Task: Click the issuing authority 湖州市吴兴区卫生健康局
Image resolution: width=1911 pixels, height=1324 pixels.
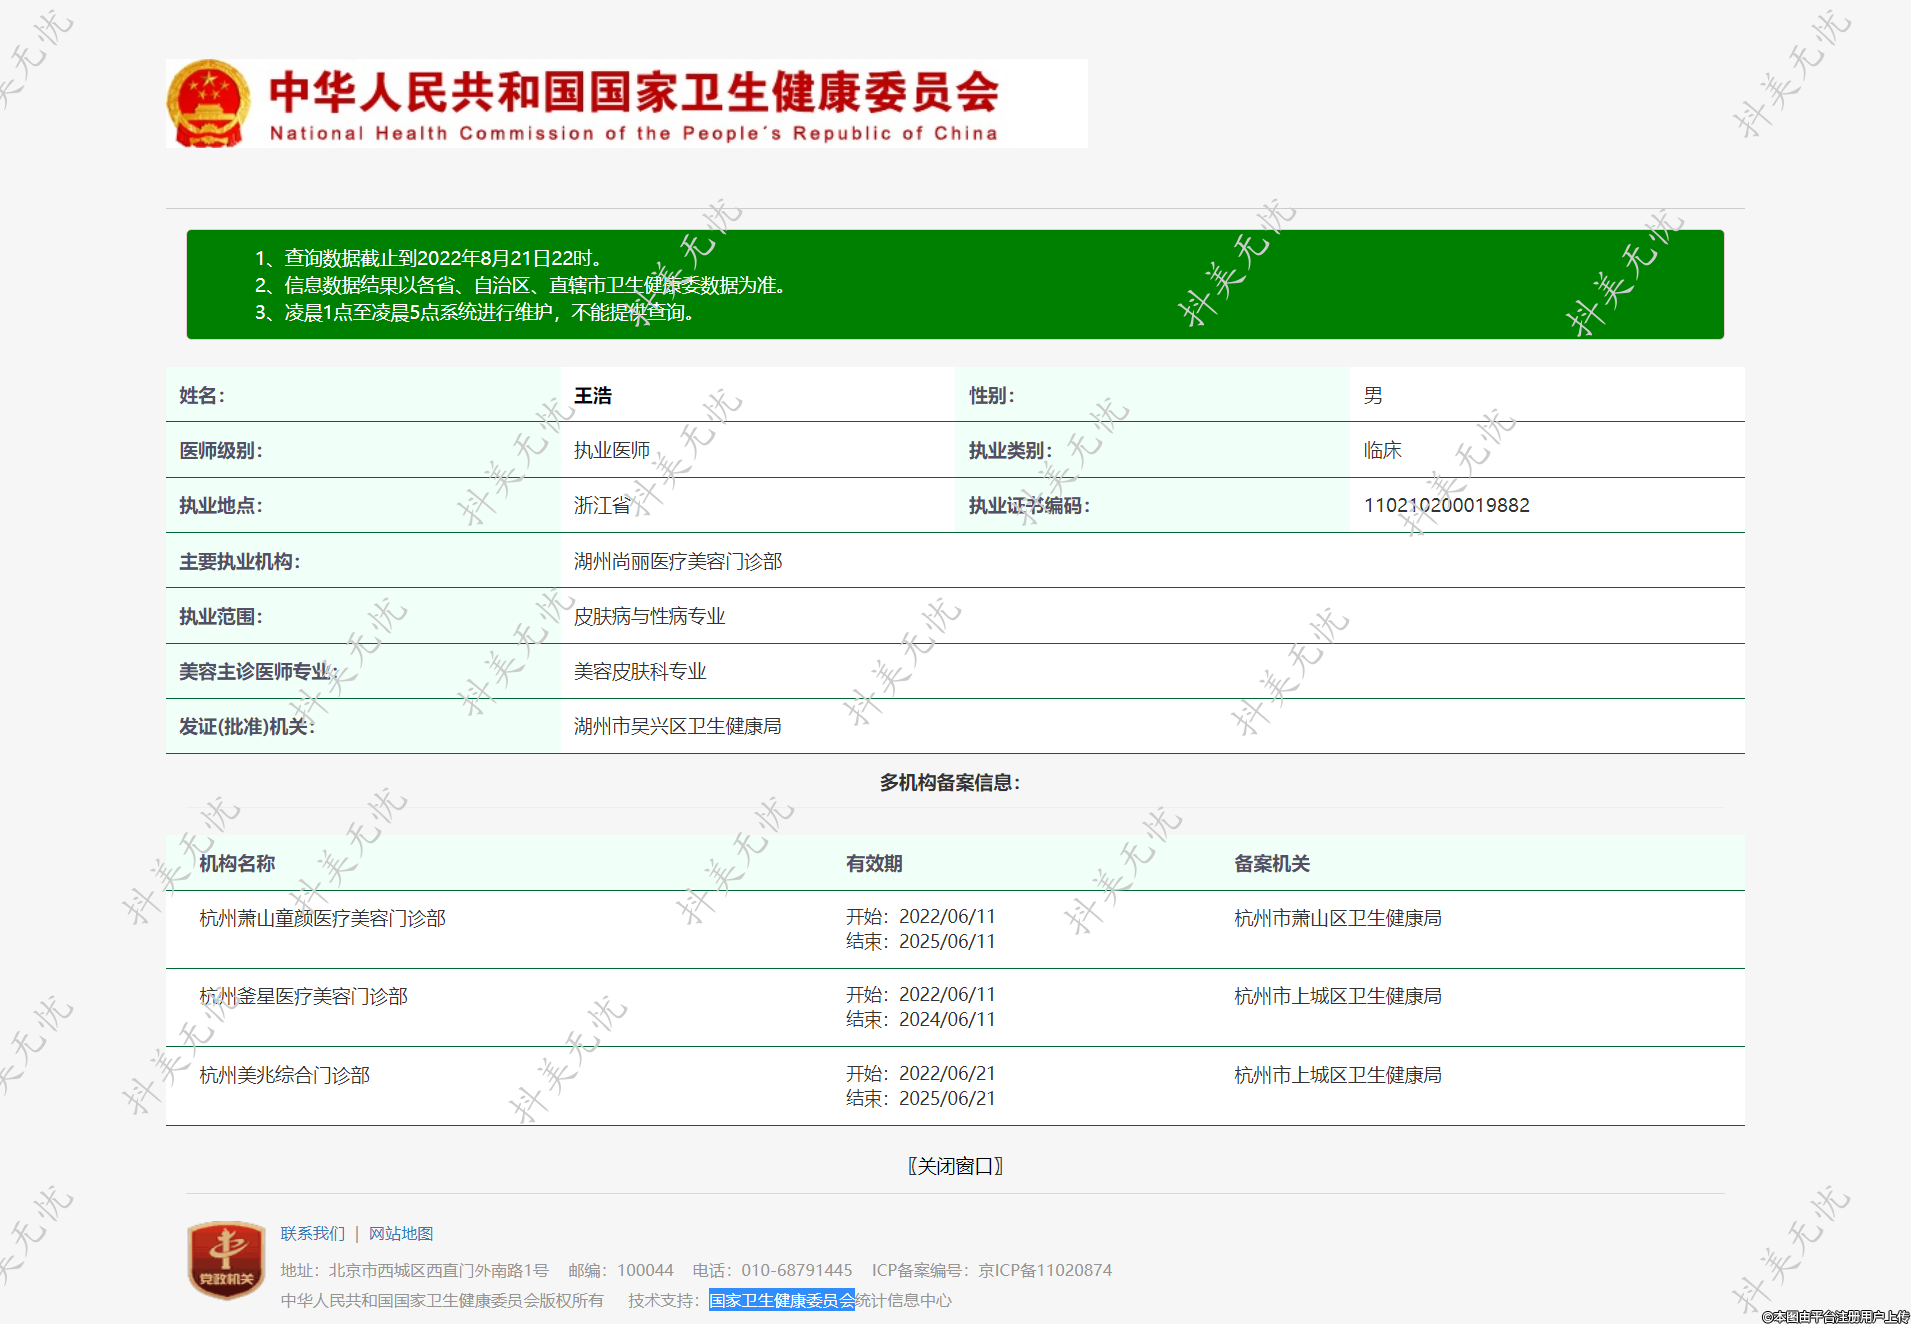Action: tap(677, 726)
